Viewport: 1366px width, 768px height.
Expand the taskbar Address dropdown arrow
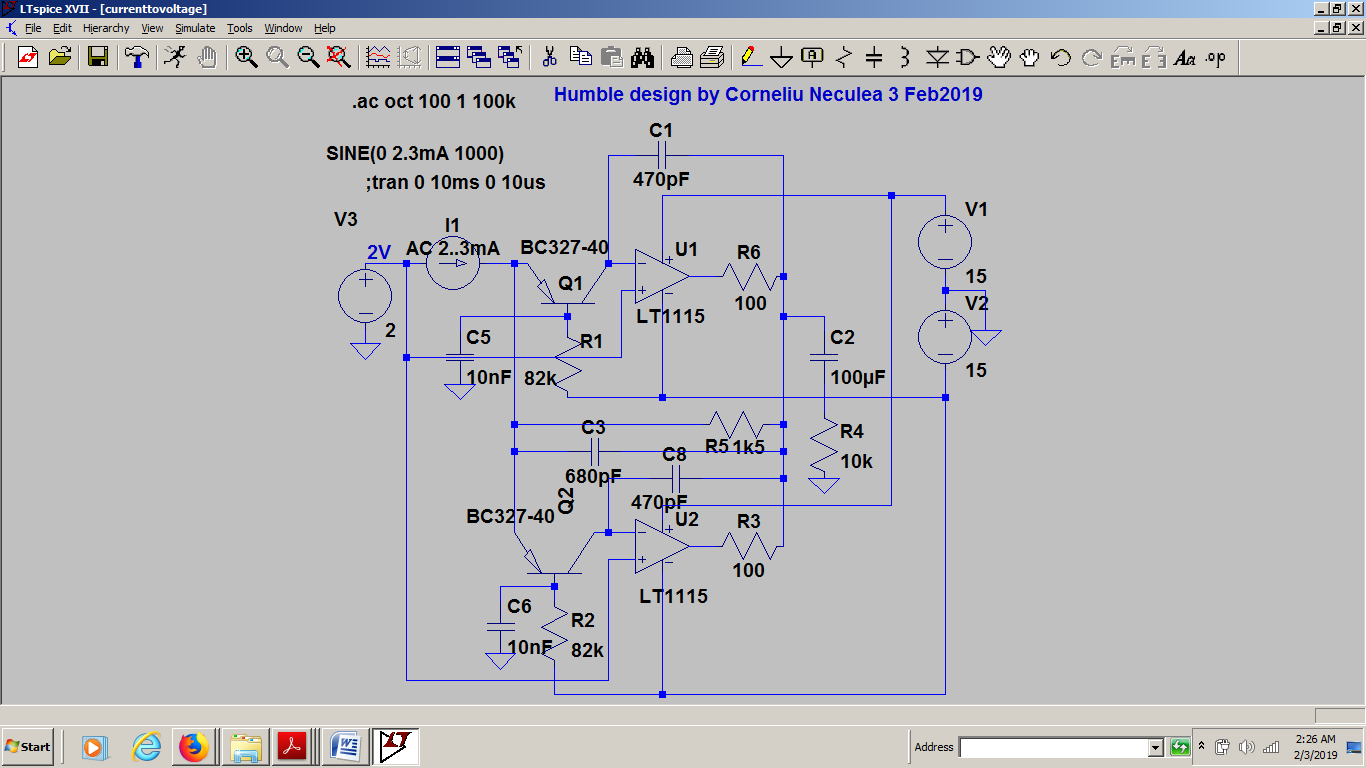click(1155, 747)
